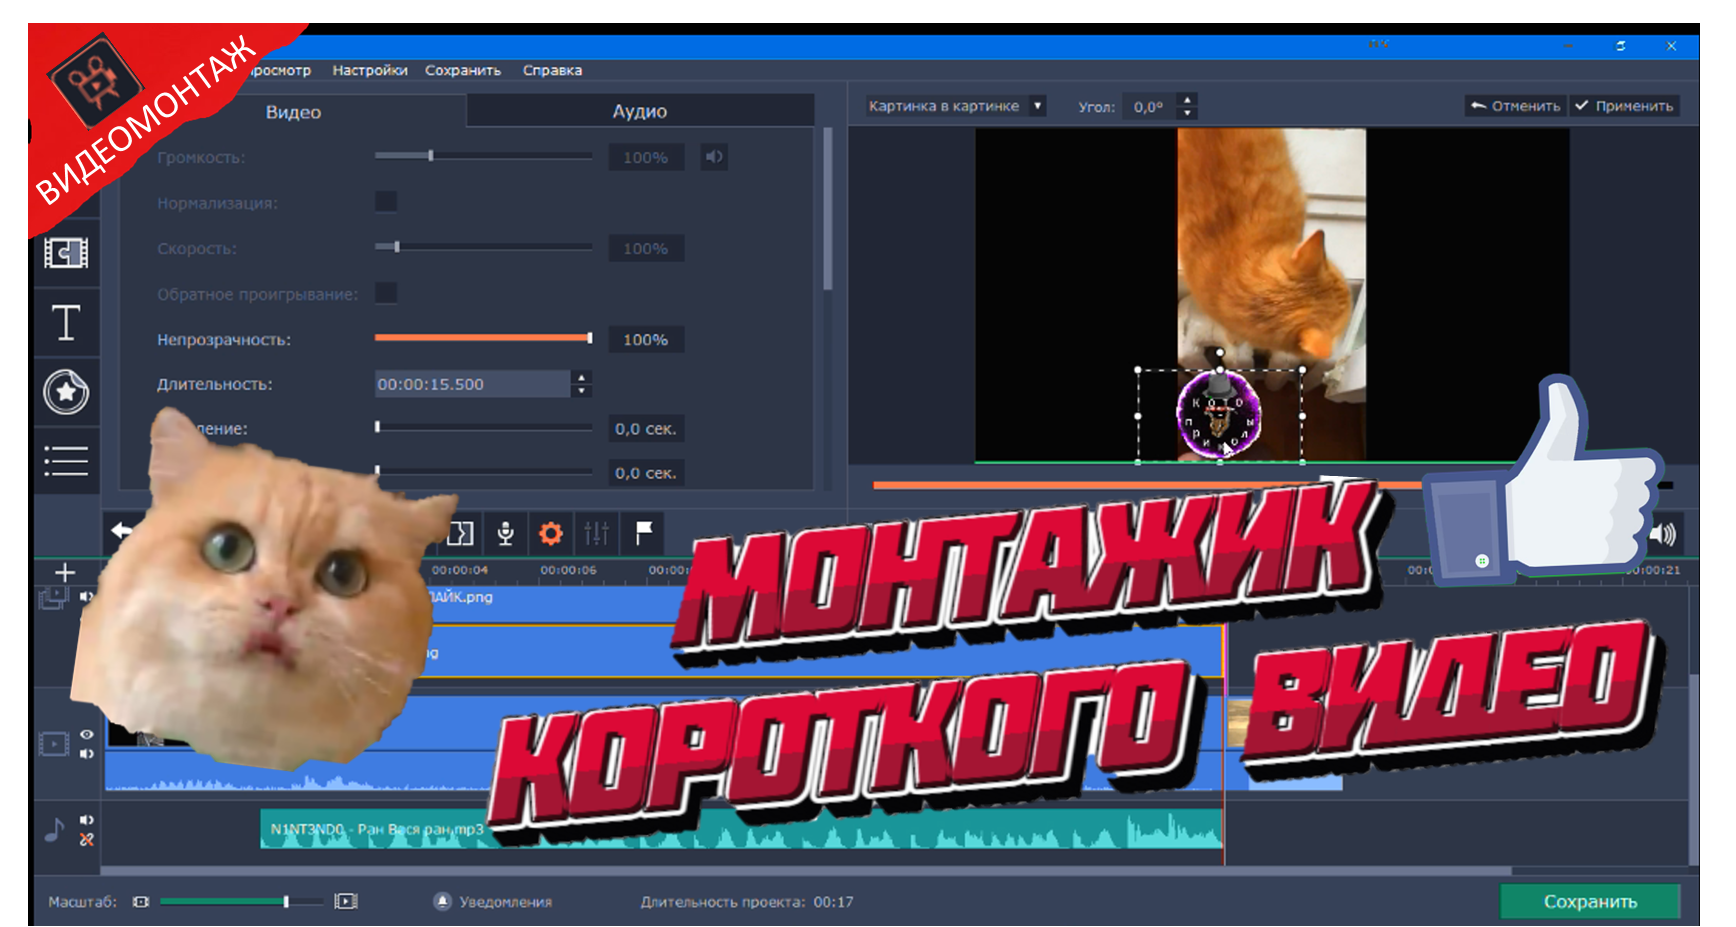Open the audio recording microphone tool
This screenshot has height=927, width=1736.
(x=506, y=533)
